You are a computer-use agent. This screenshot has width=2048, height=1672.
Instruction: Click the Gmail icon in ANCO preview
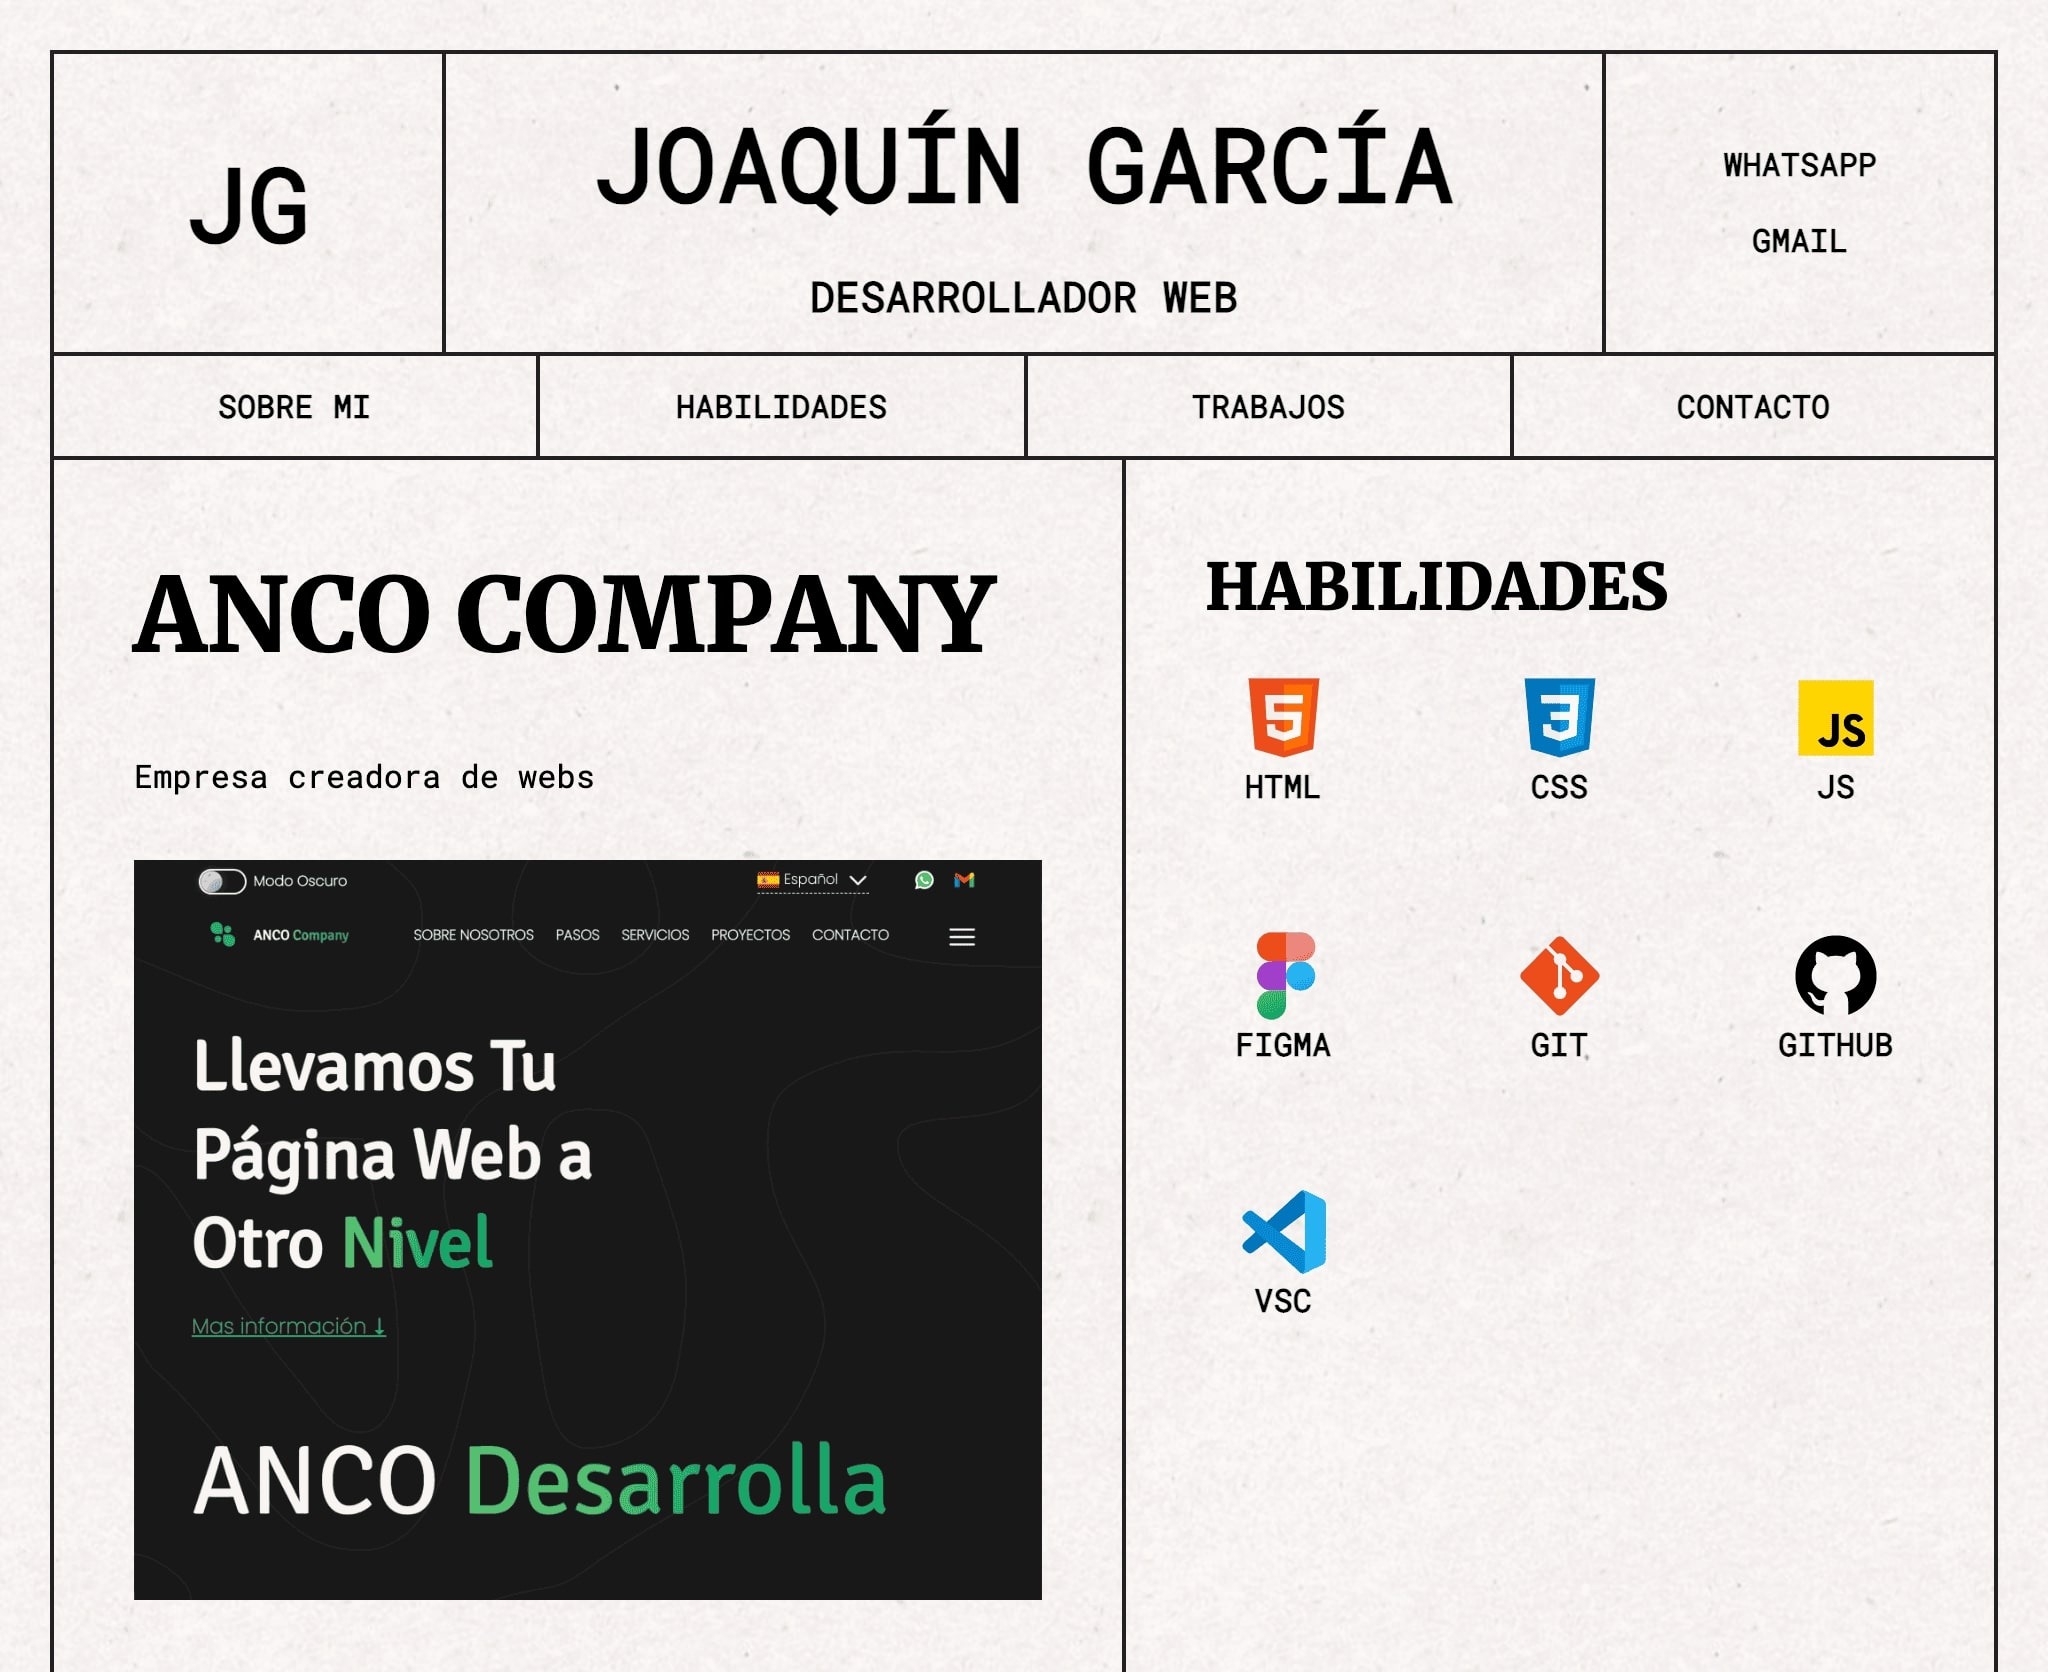[x=964, y=880]
